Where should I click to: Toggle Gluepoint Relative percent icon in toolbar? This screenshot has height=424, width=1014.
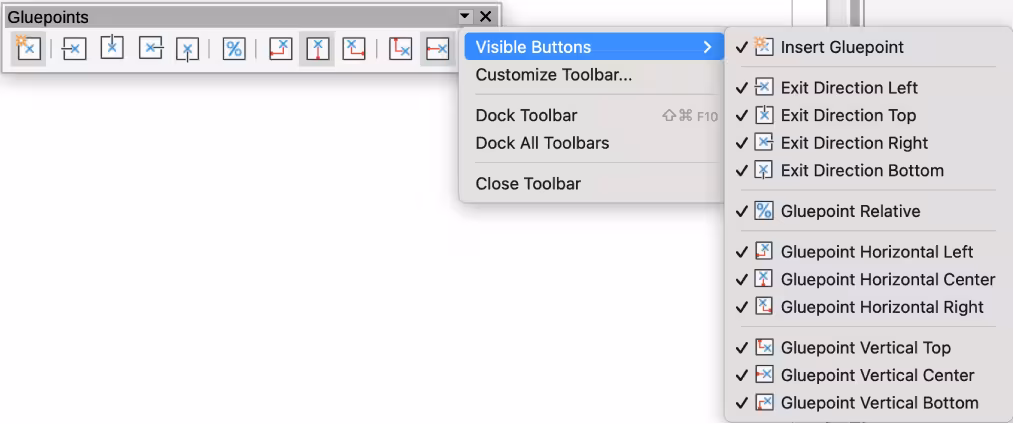pos(233,48)
